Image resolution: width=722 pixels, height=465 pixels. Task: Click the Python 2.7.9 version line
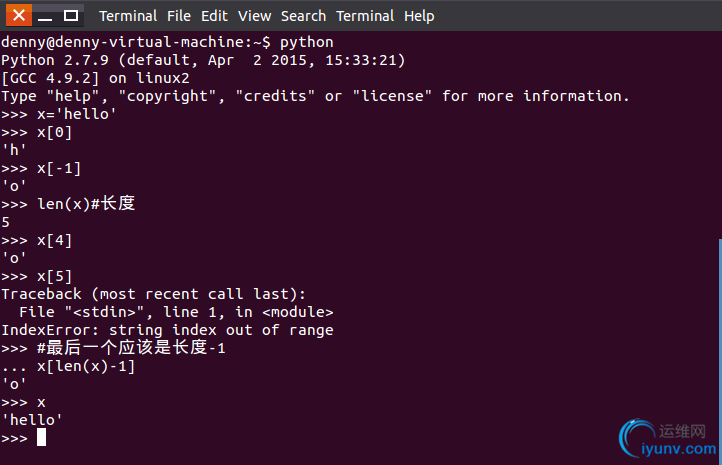tap(203, 60)
